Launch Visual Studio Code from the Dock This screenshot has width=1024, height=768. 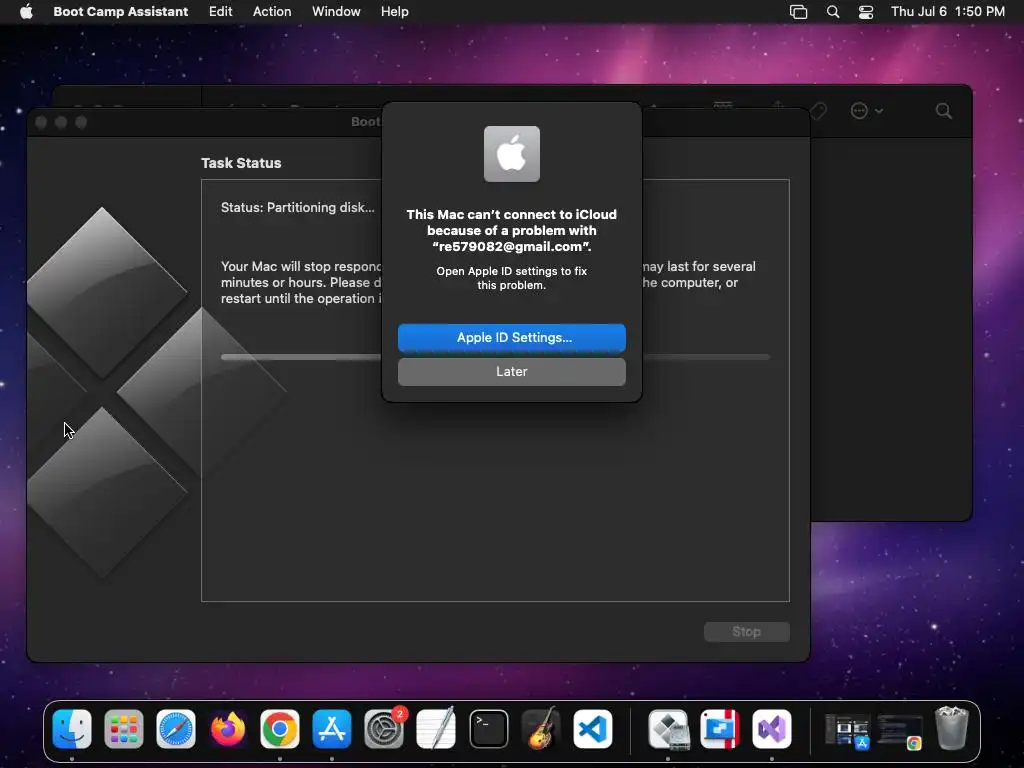[593, 729]
